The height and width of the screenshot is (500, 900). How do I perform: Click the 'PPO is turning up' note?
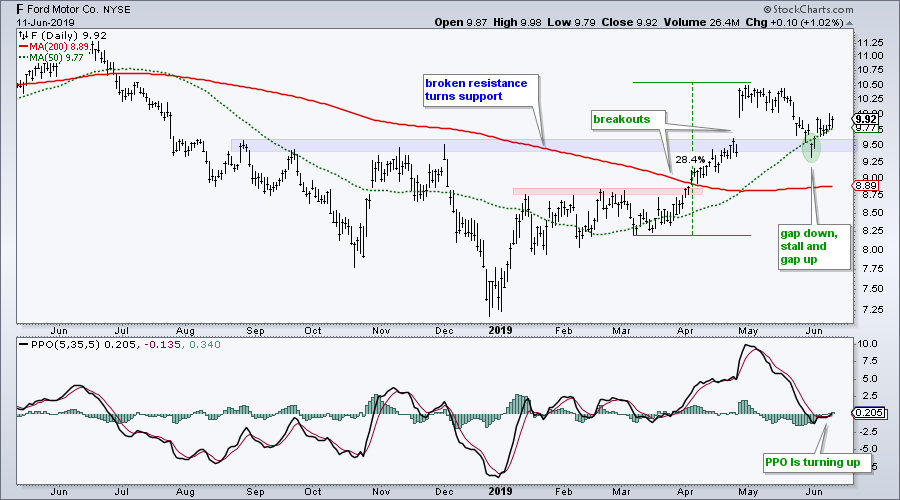point(816,463)
